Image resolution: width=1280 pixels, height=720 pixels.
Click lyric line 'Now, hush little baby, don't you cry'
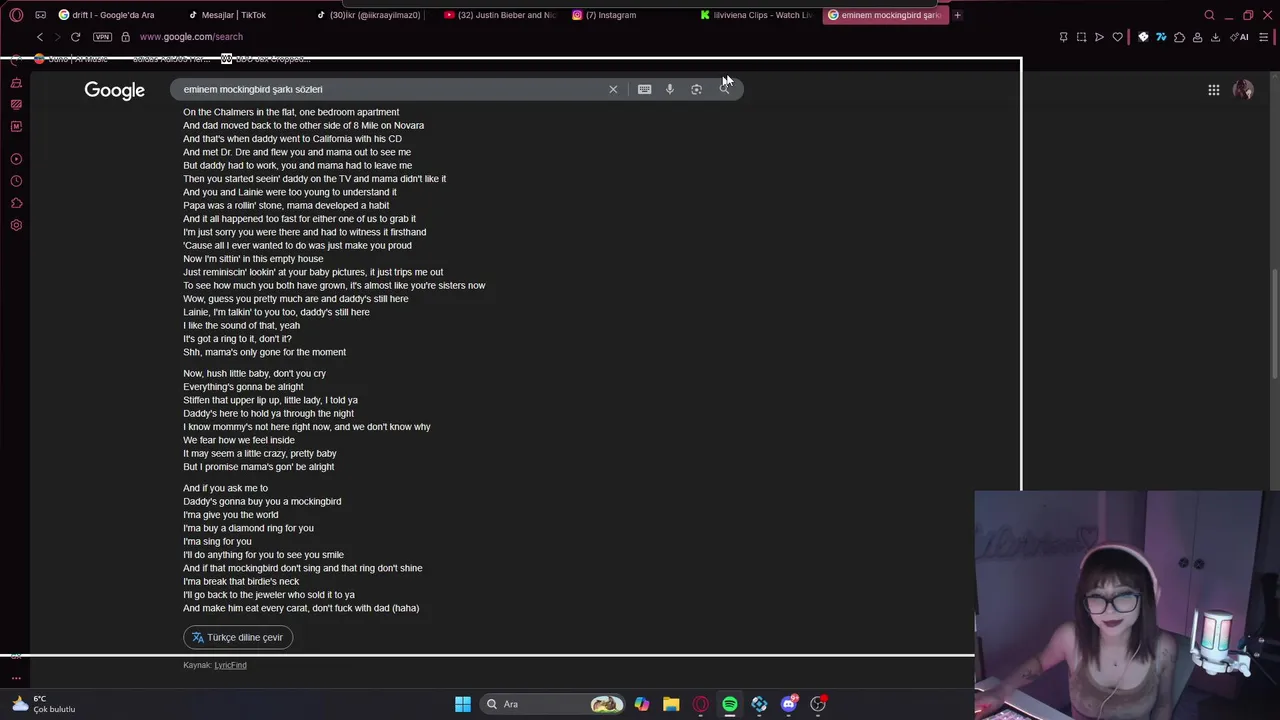pyautogui.click(x=254, y=373)
